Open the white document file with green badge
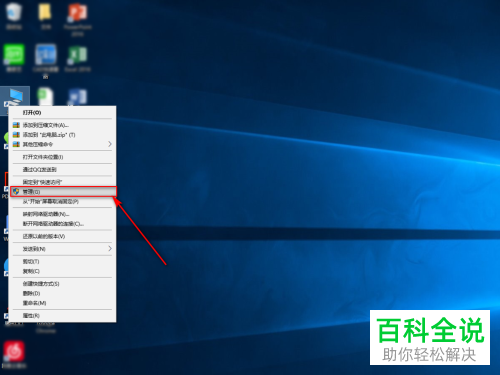 point(45,97)
